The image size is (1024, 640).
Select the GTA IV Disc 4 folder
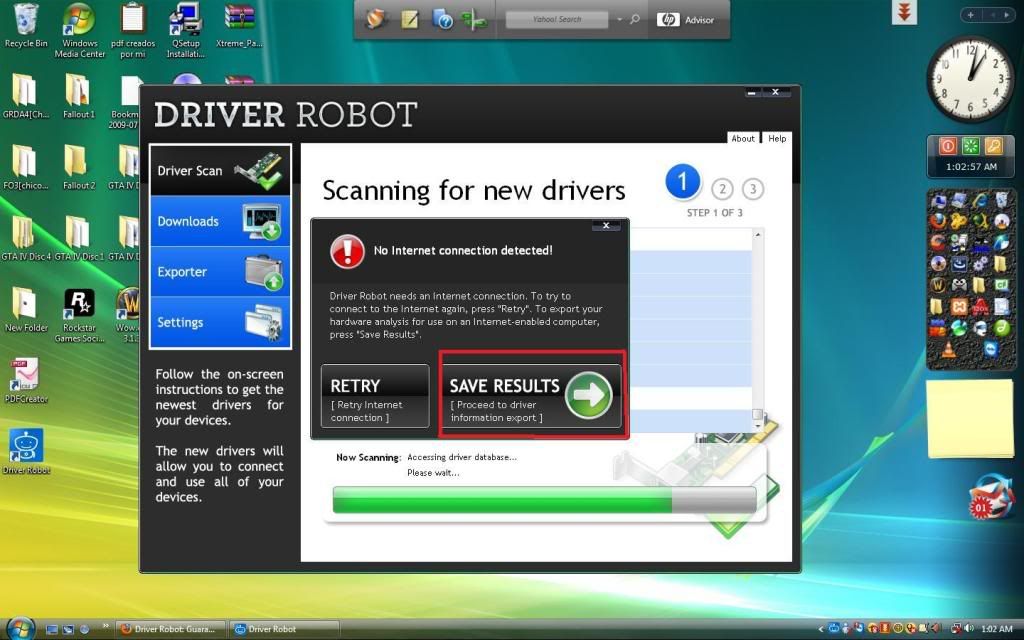click(25, 239)
